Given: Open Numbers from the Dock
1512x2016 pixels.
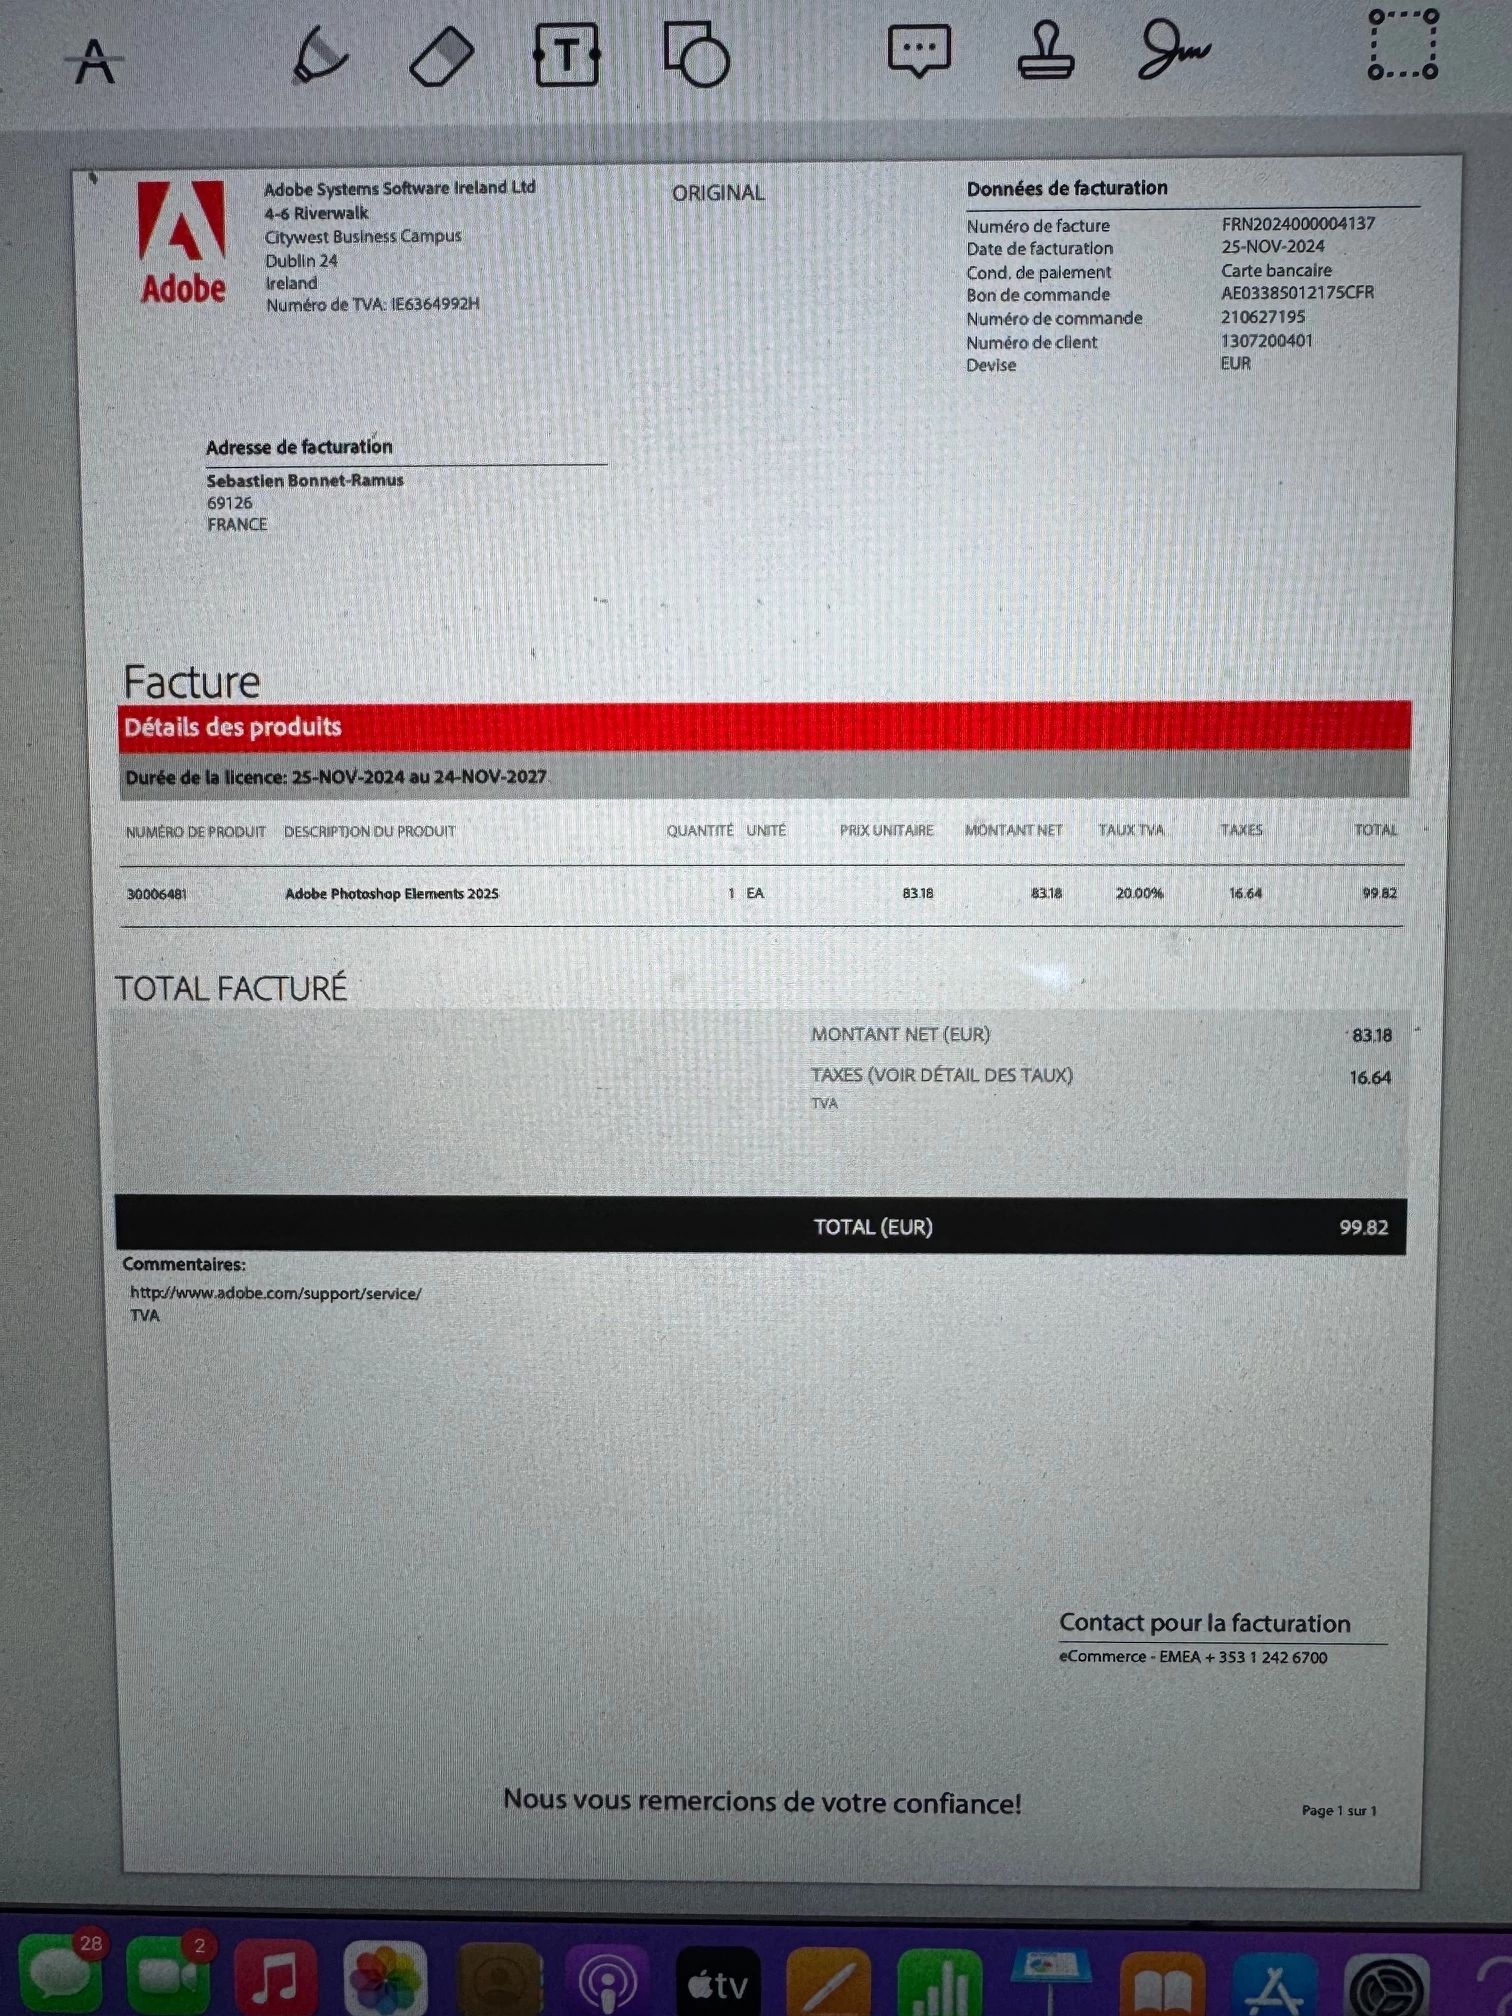Looking at the screenshot, I should pos(939,1982).
